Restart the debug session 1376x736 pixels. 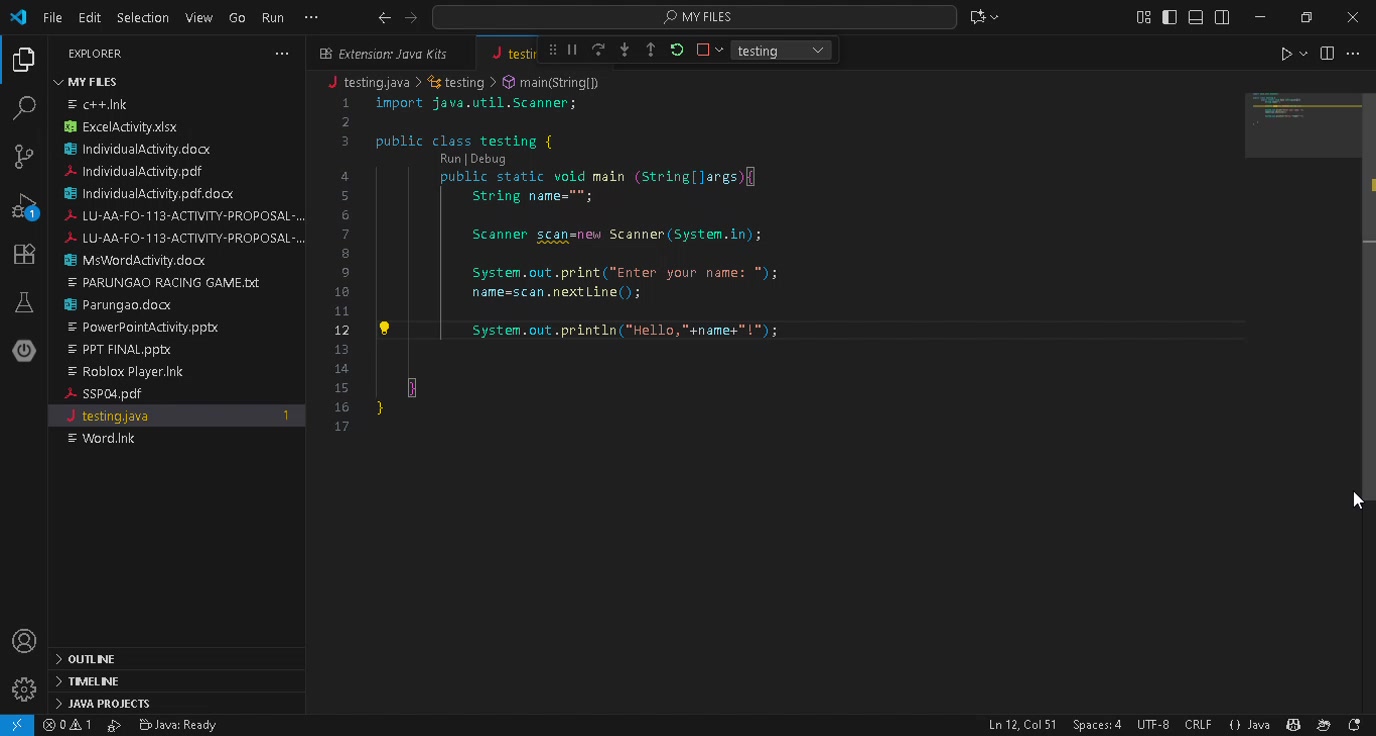(677, 50)
